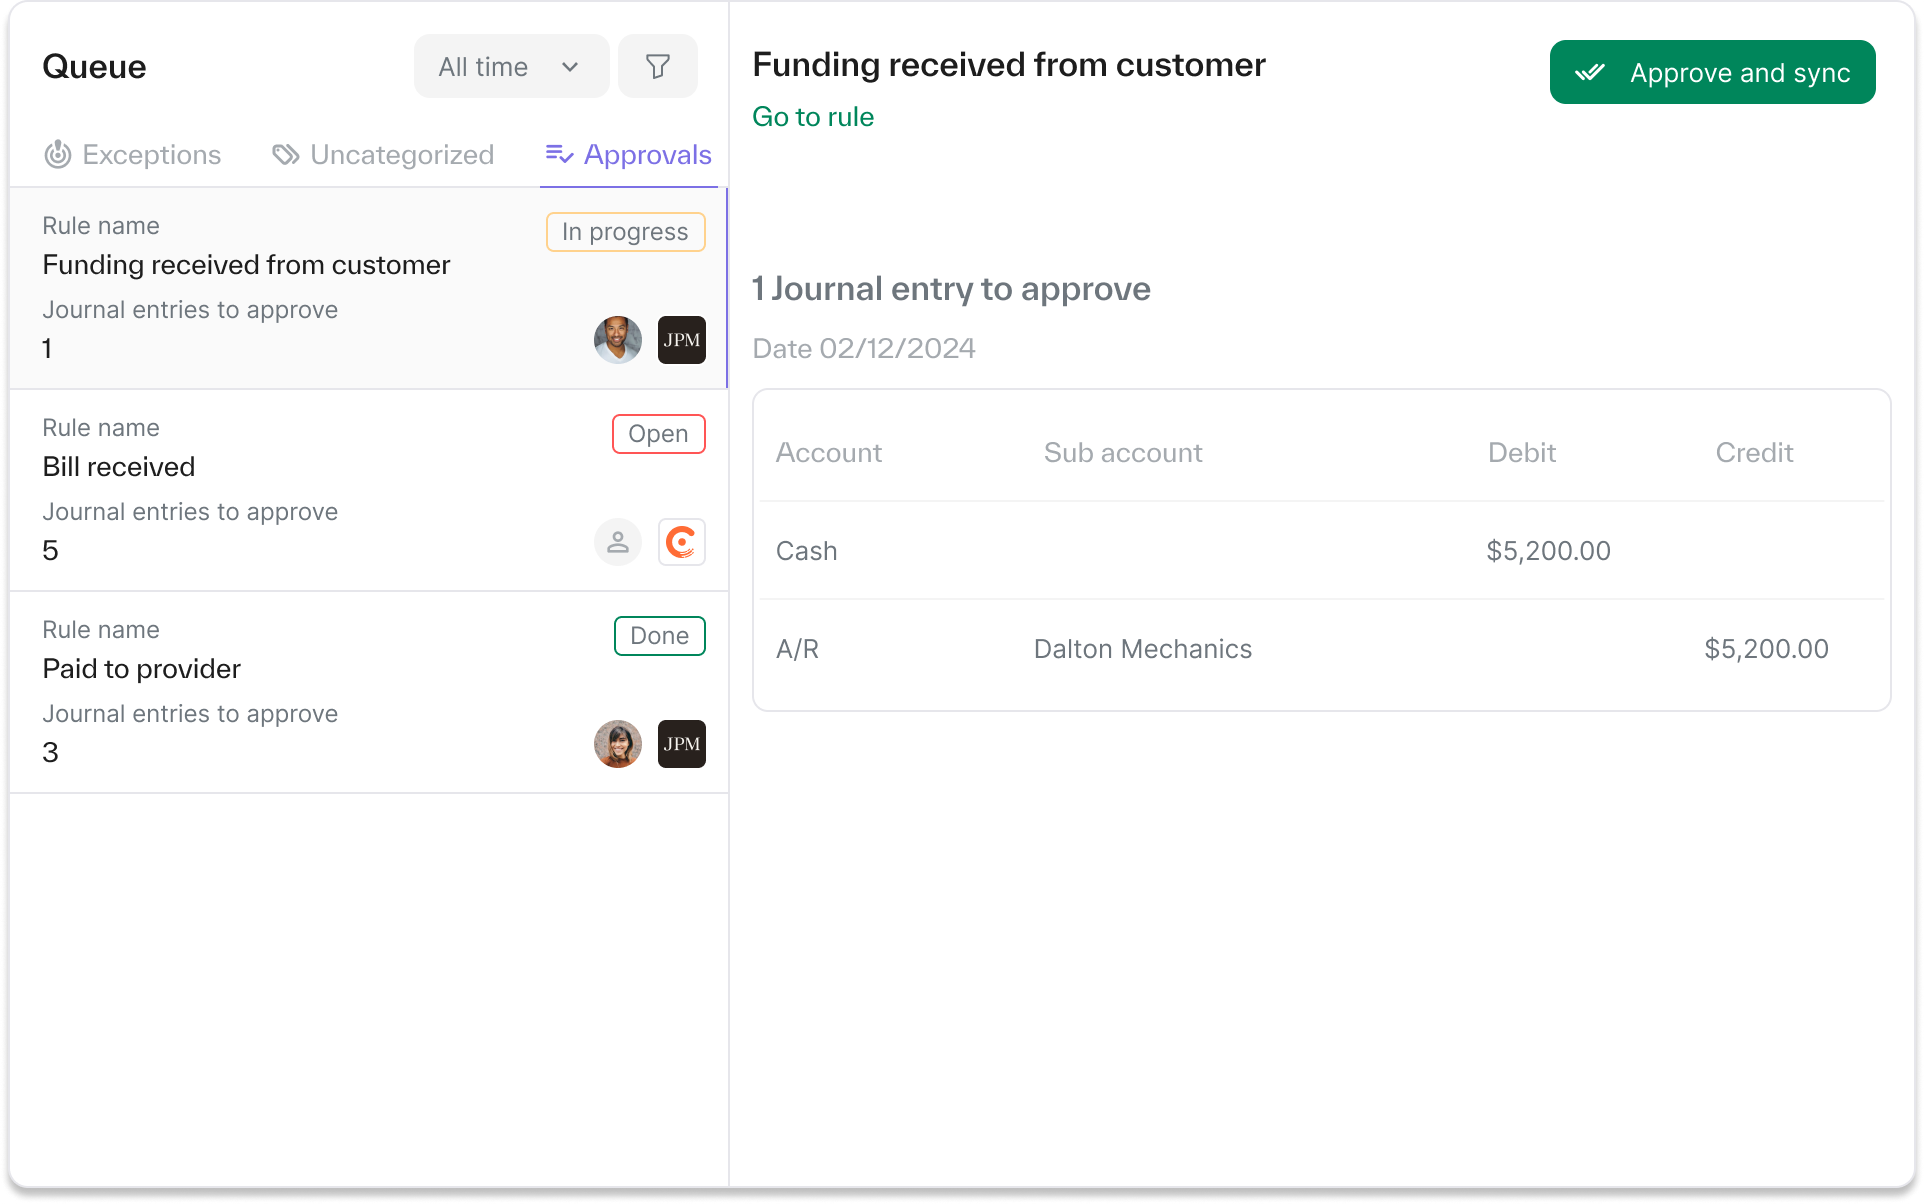The height and width of the screenshot is (1204, 1924).
Task: Click the Open status badge
Action: [658, 434]
